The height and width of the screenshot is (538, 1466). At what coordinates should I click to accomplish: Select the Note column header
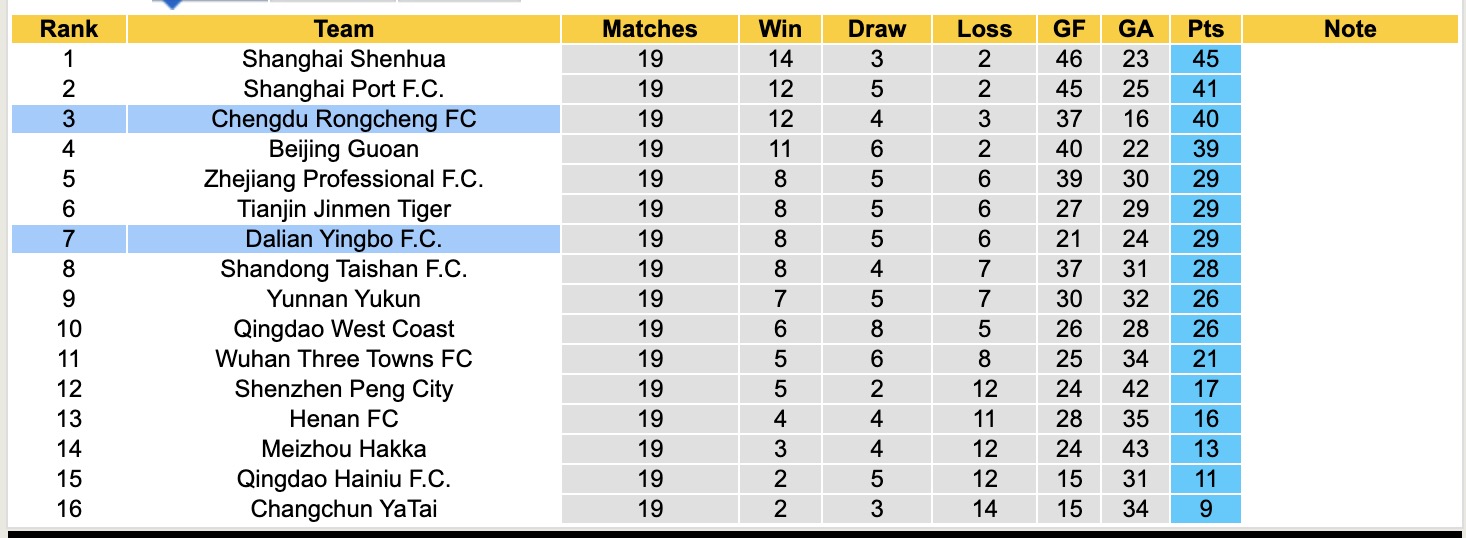point(1350,29)
